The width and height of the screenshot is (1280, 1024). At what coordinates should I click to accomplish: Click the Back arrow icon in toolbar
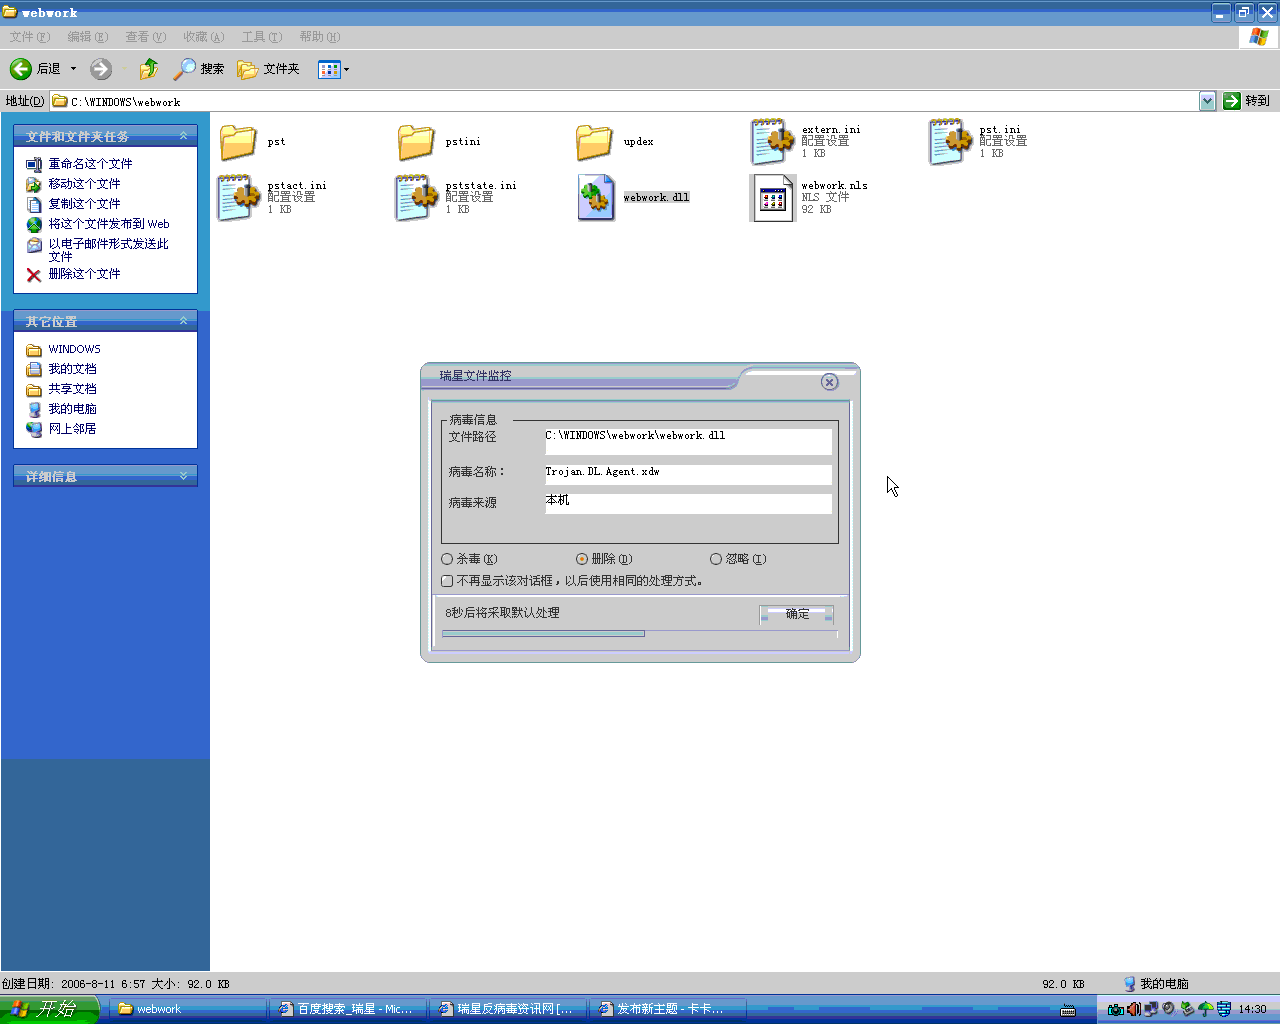point(21,69)
